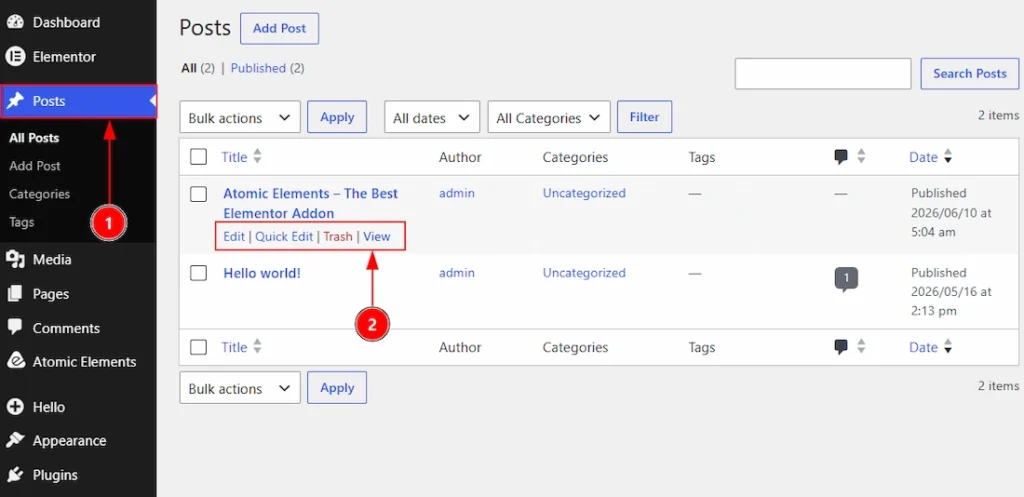Open Tags submenu item
The height and width of the screenshot is (497, 1024).
[x=22, y=222]
